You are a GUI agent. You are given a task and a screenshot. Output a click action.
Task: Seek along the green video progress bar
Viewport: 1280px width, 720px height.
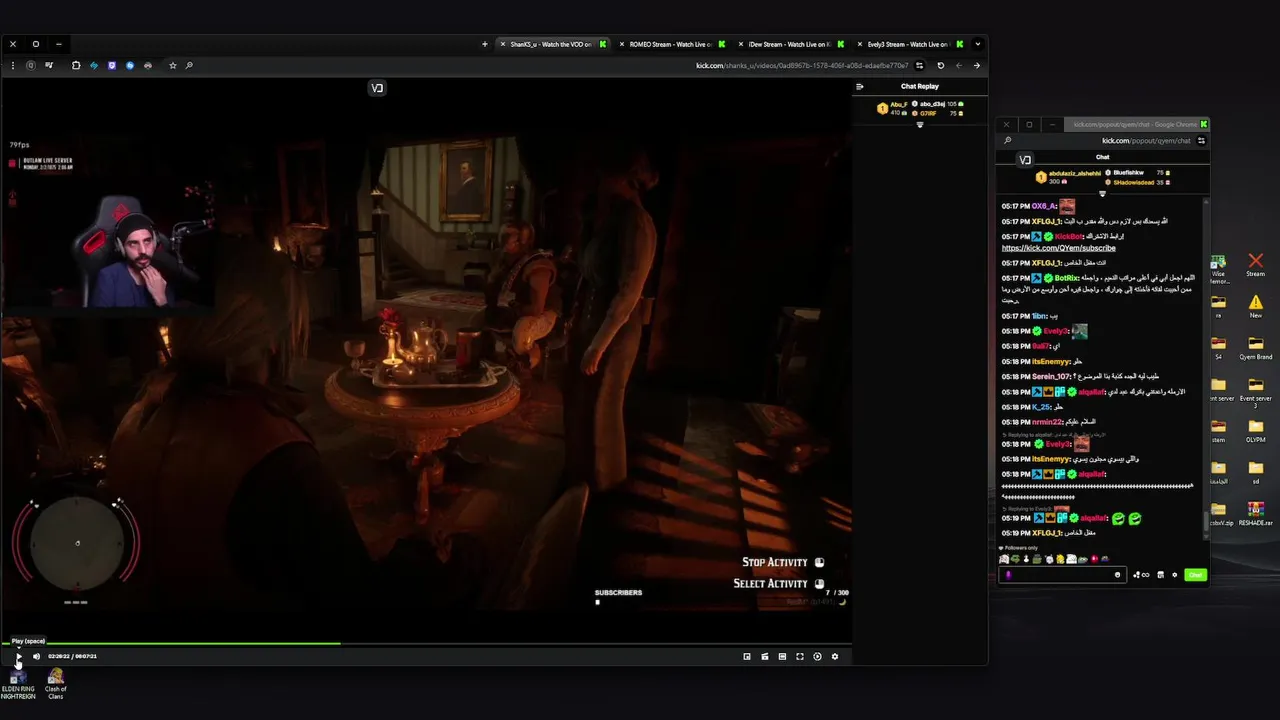pos(170,644)
